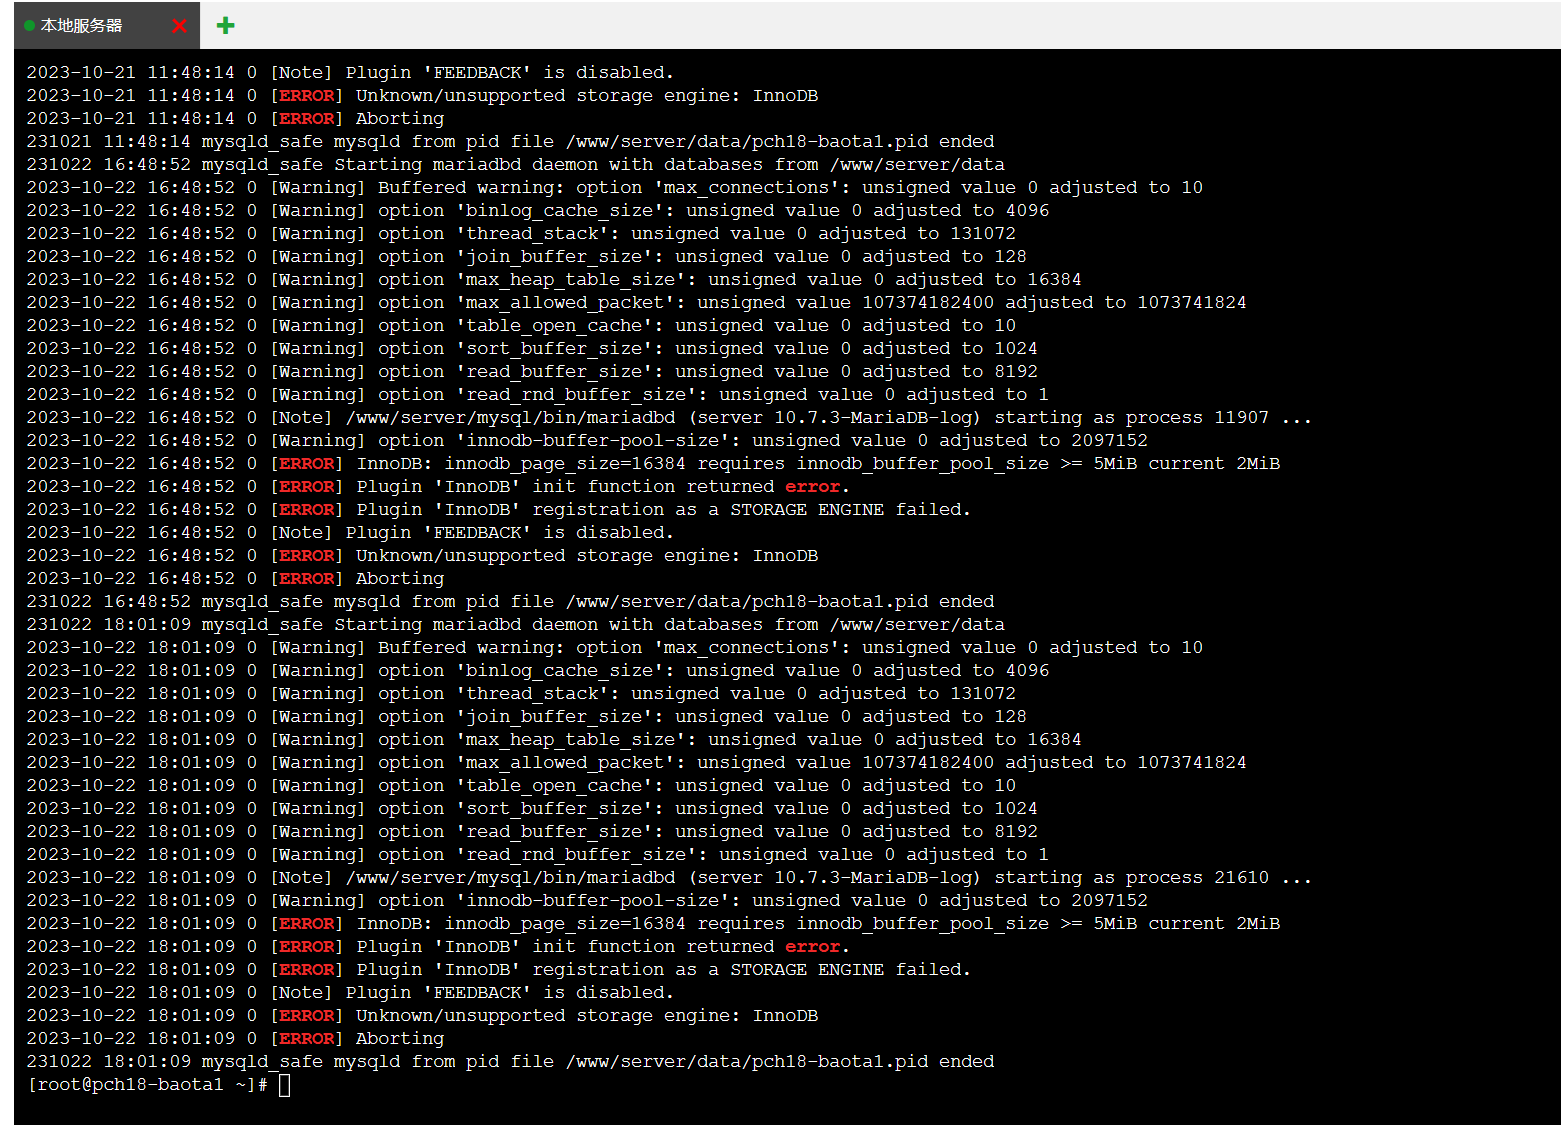Click 'thread_stack' in the 18:01:09 warning

[532, 694]
